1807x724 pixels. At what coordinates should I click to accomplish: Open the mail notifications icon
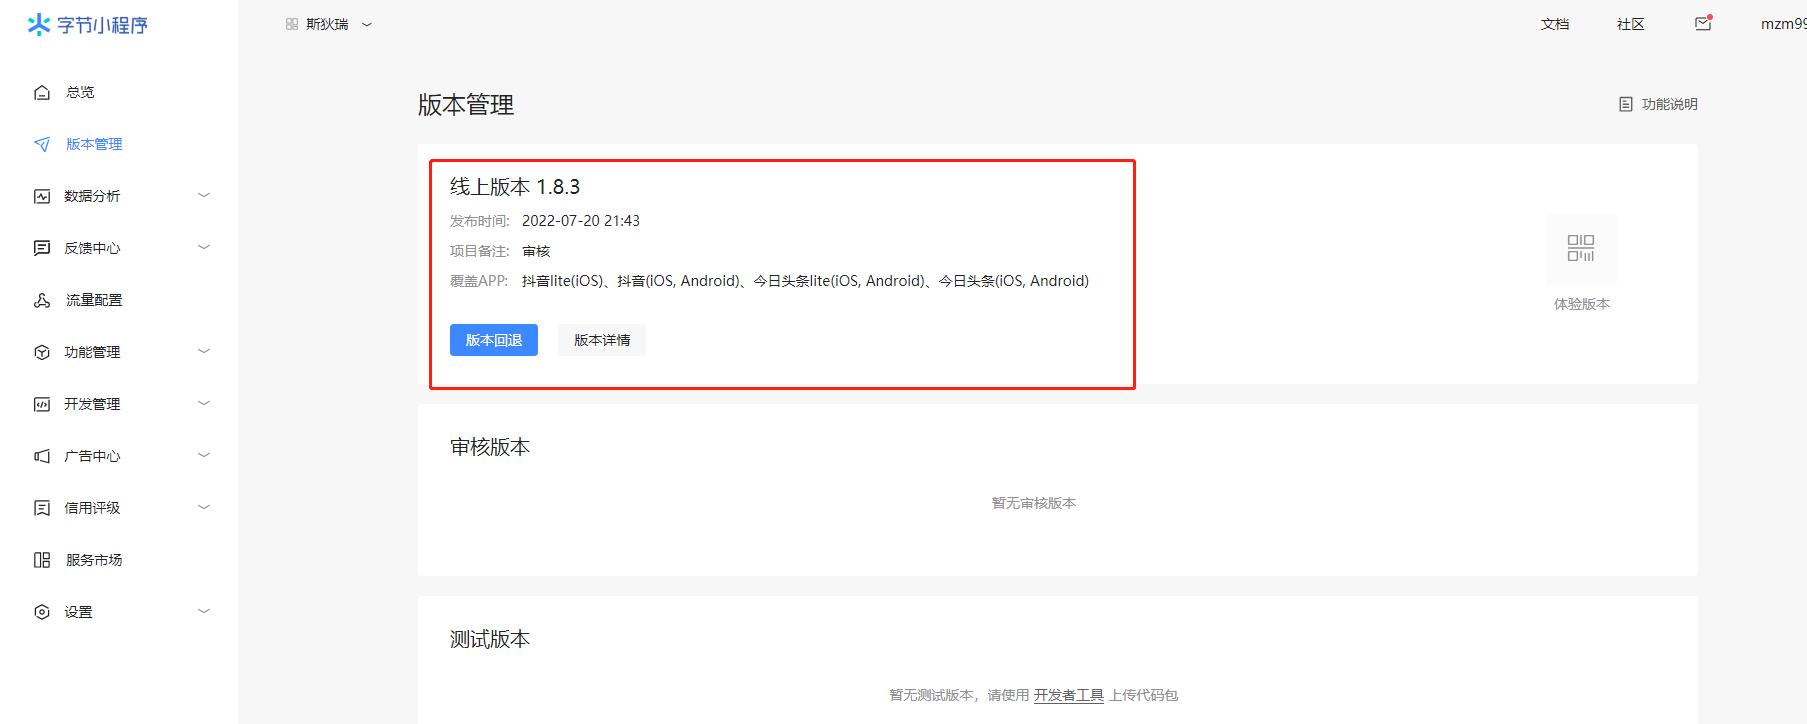(1703, 24)
